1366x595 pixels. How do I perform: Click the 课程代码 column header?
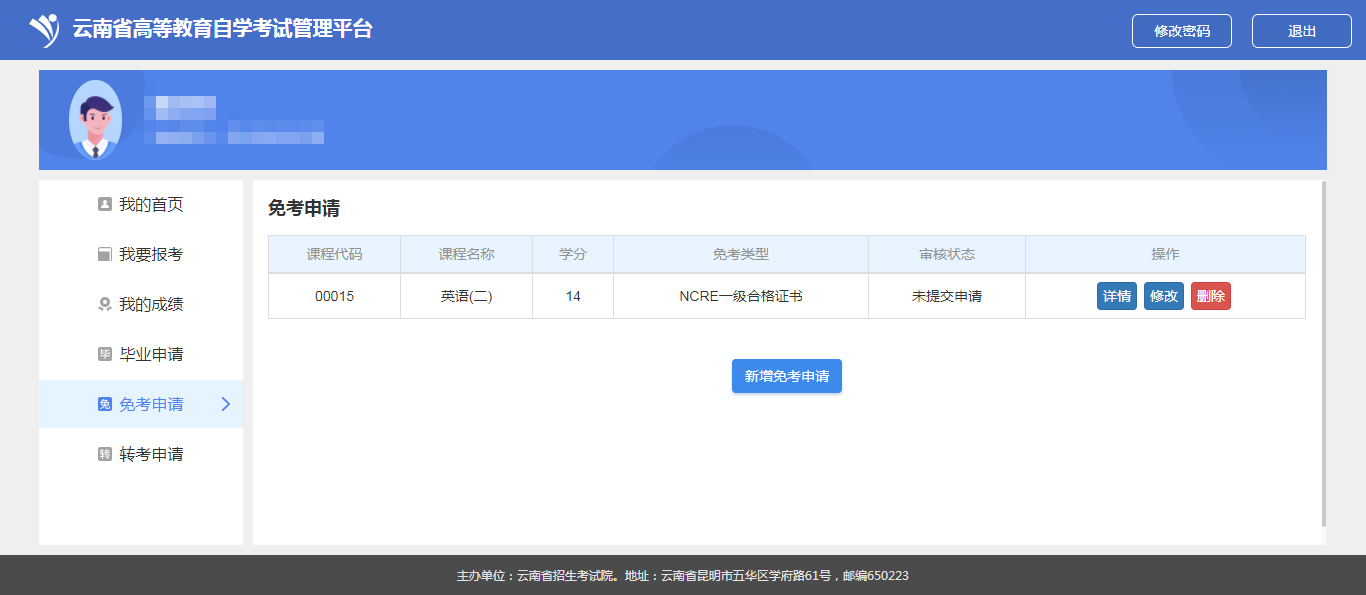click(x=334, y=254)
